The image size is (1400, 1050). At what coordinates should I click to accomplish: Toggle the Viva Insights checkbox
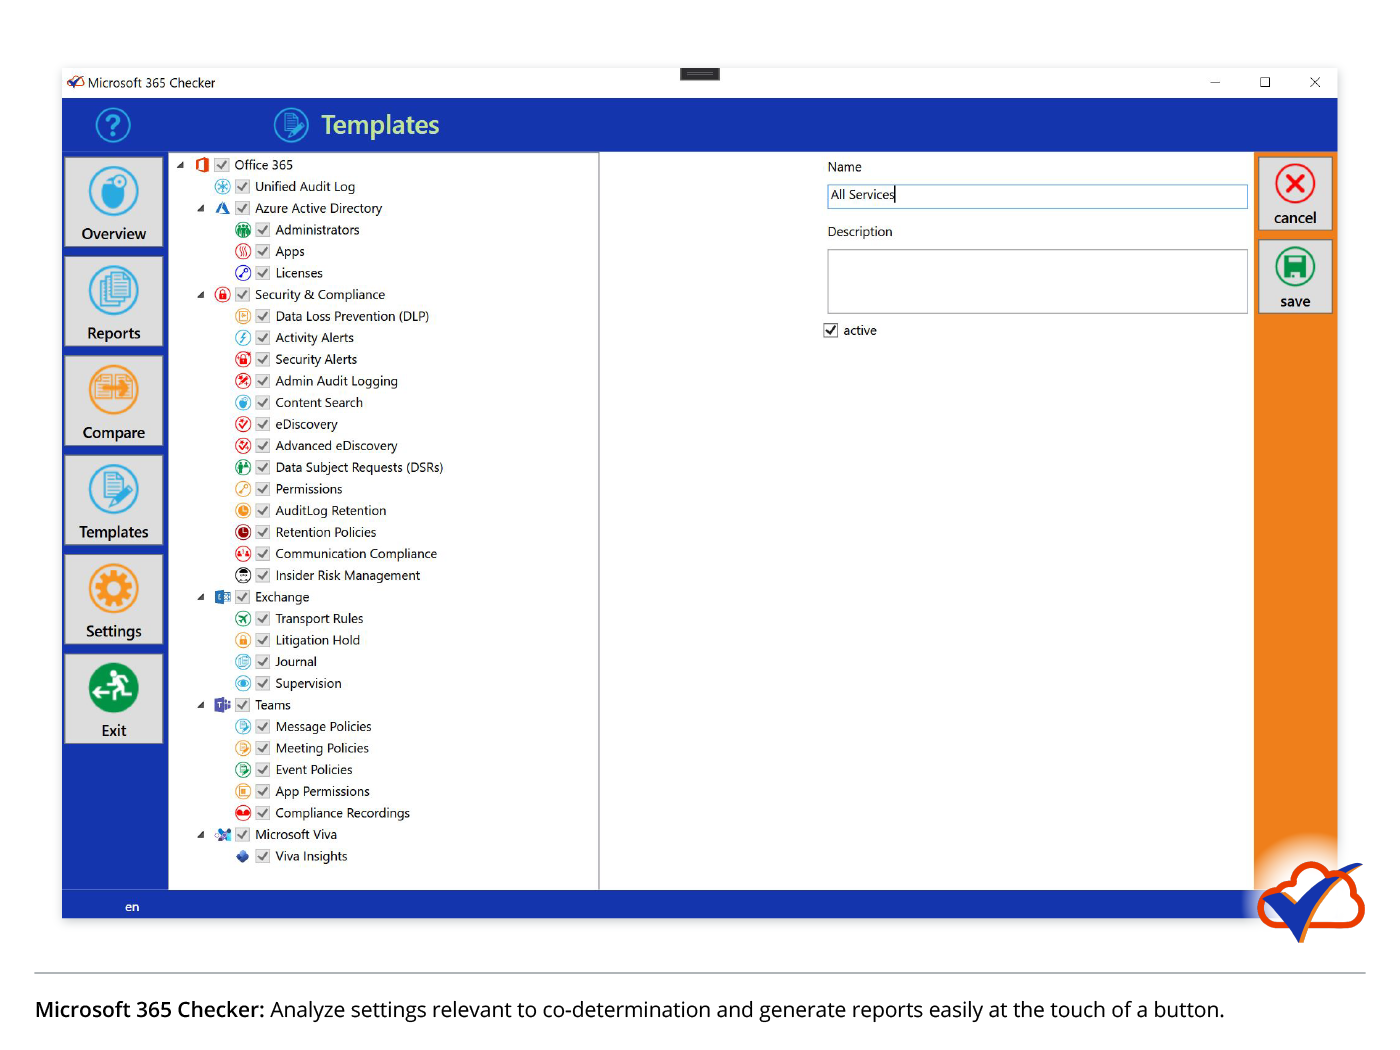click(x=263, y=856)
